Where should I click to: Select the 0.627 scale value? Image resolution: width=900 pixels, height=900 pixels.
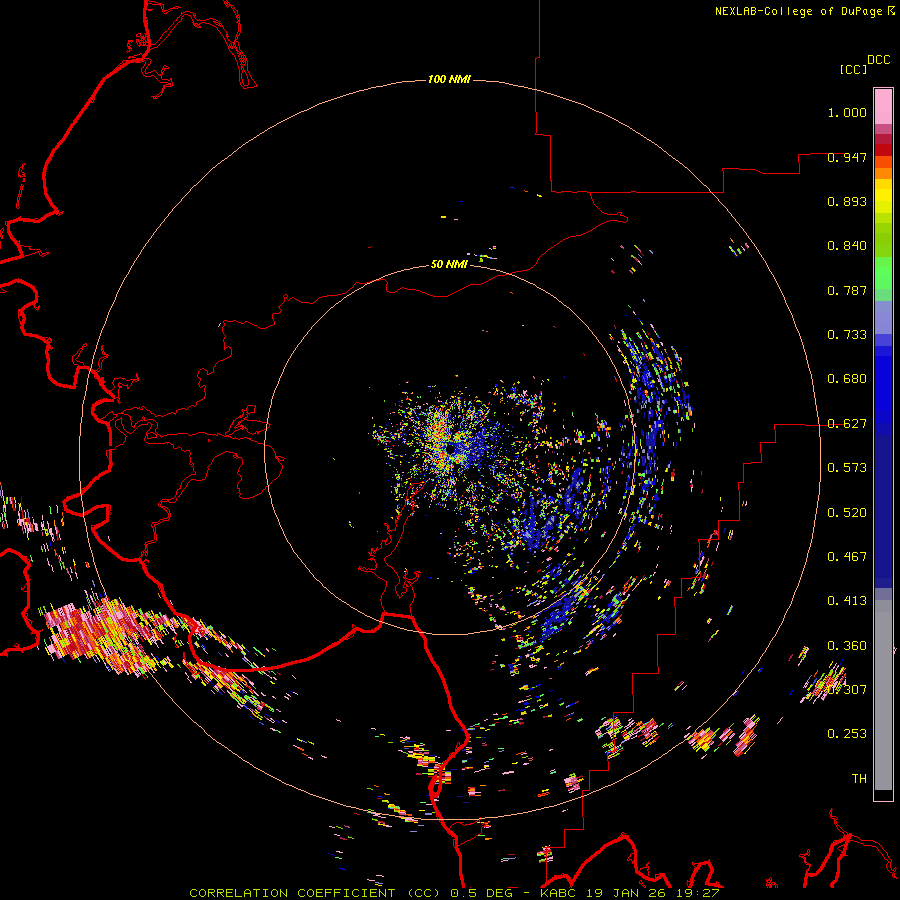(847, 424)
